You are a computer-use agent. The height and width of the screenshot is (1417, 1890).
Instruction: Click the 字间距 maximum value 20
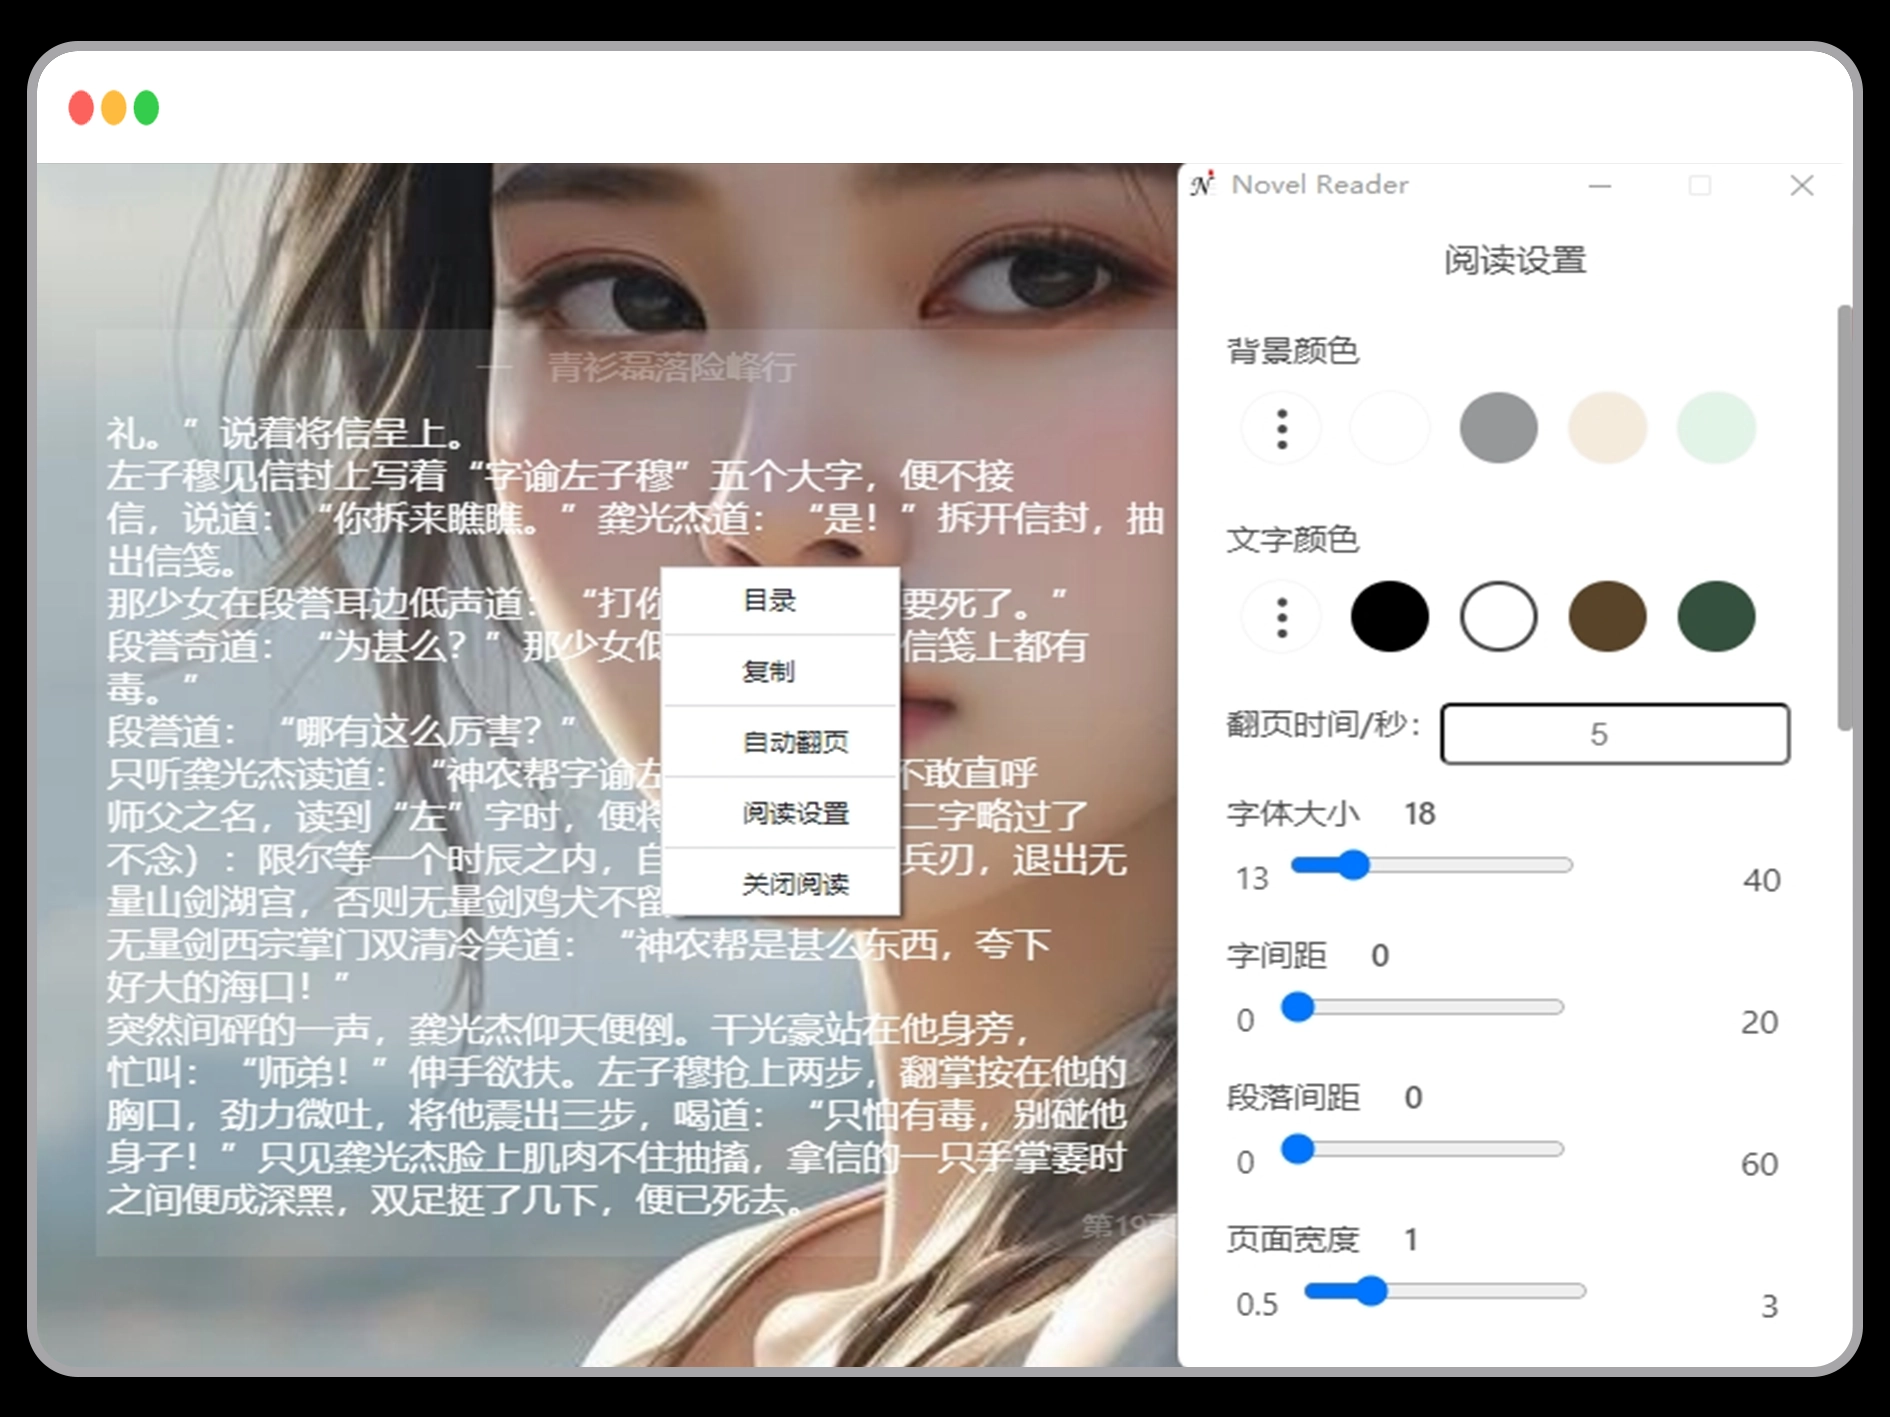click(1759, 1022)
